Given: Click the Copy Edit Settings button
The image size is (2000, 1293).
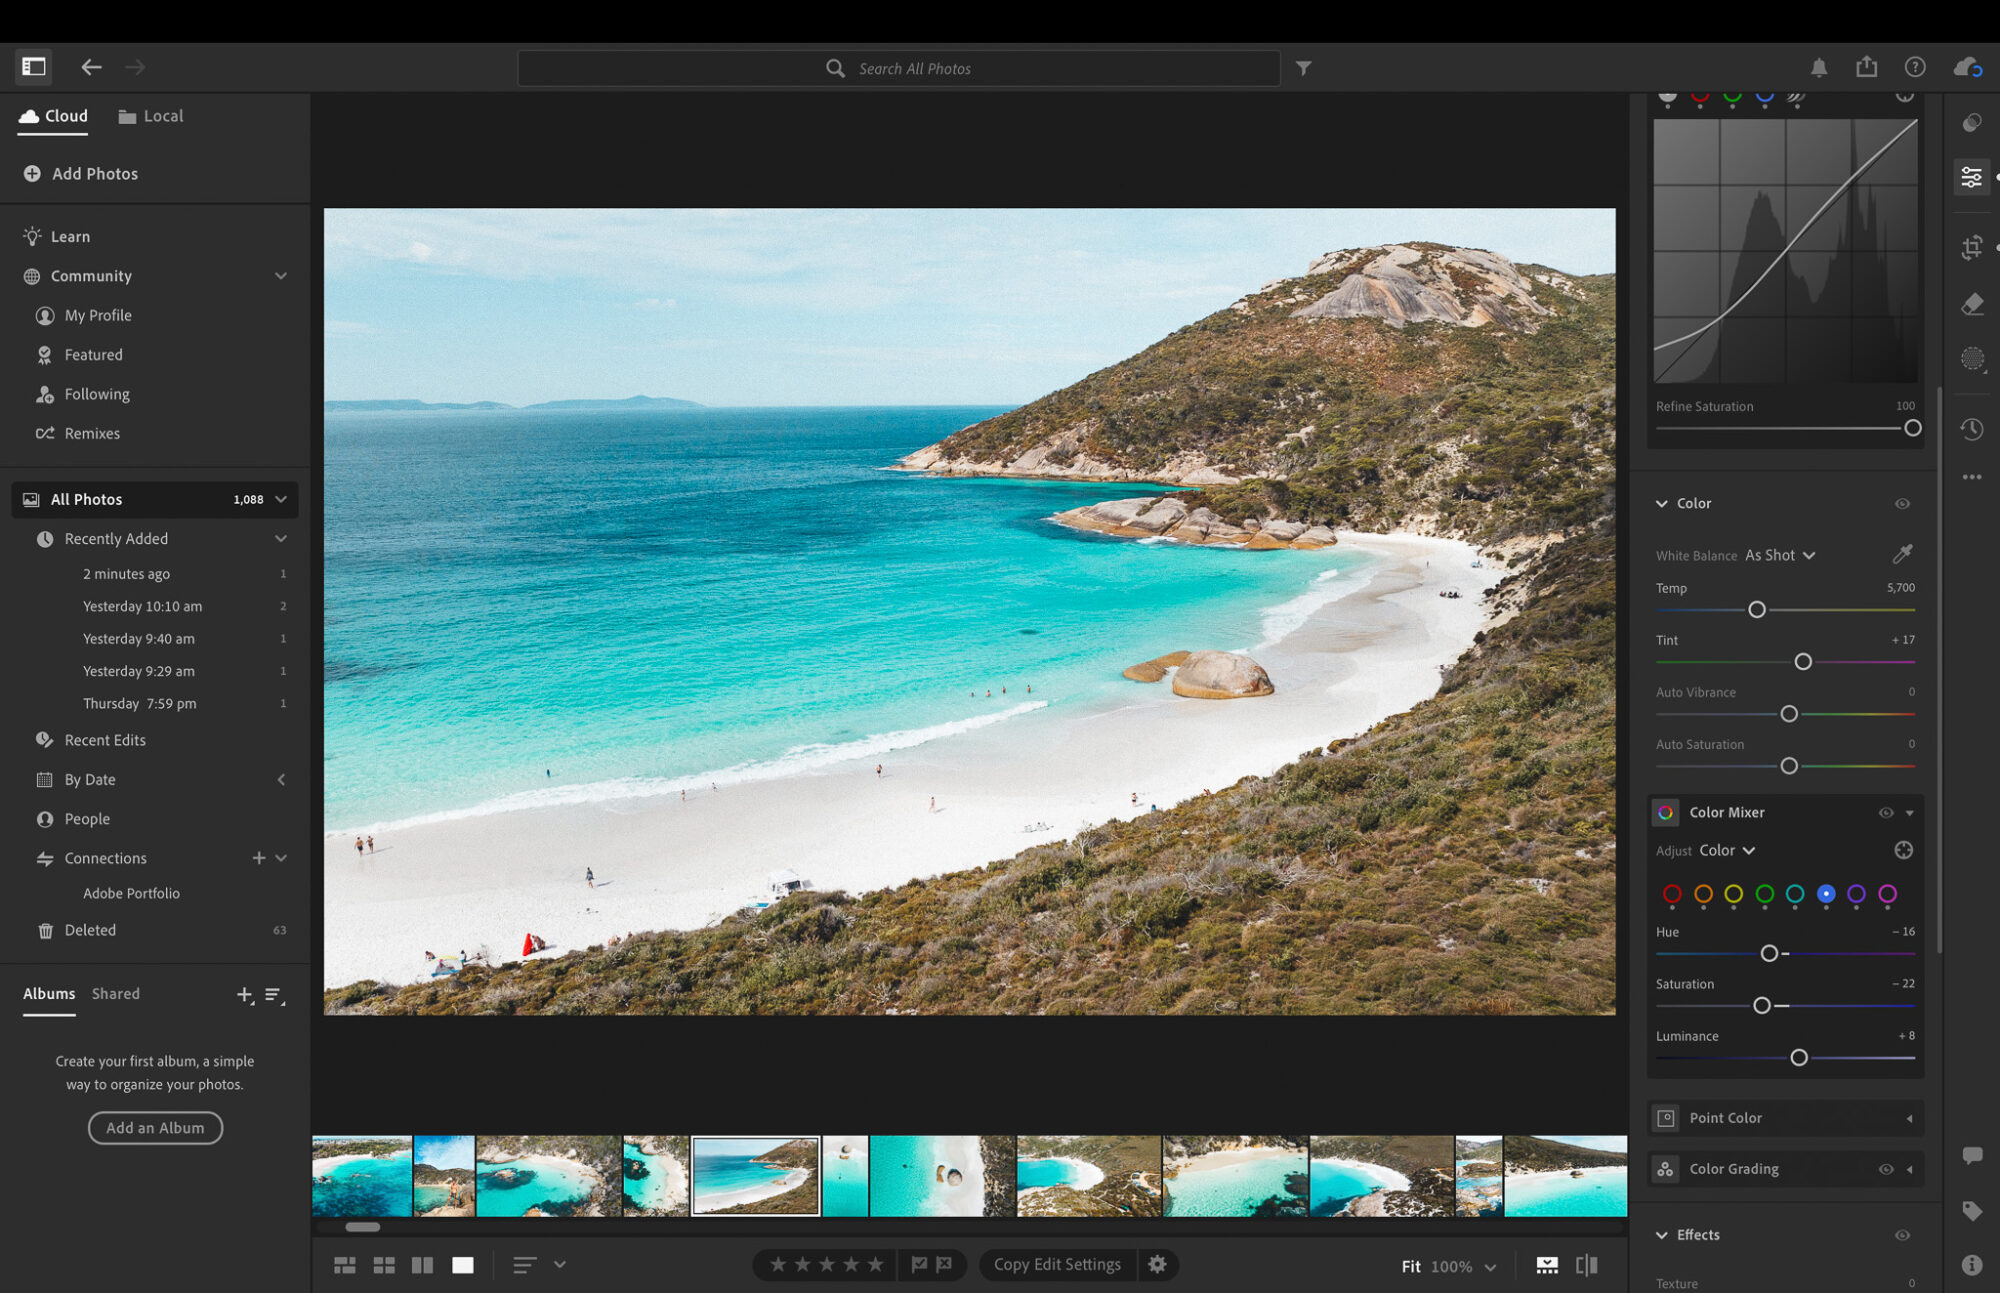Looking at the screenshot, I should coord(1057,1264).
